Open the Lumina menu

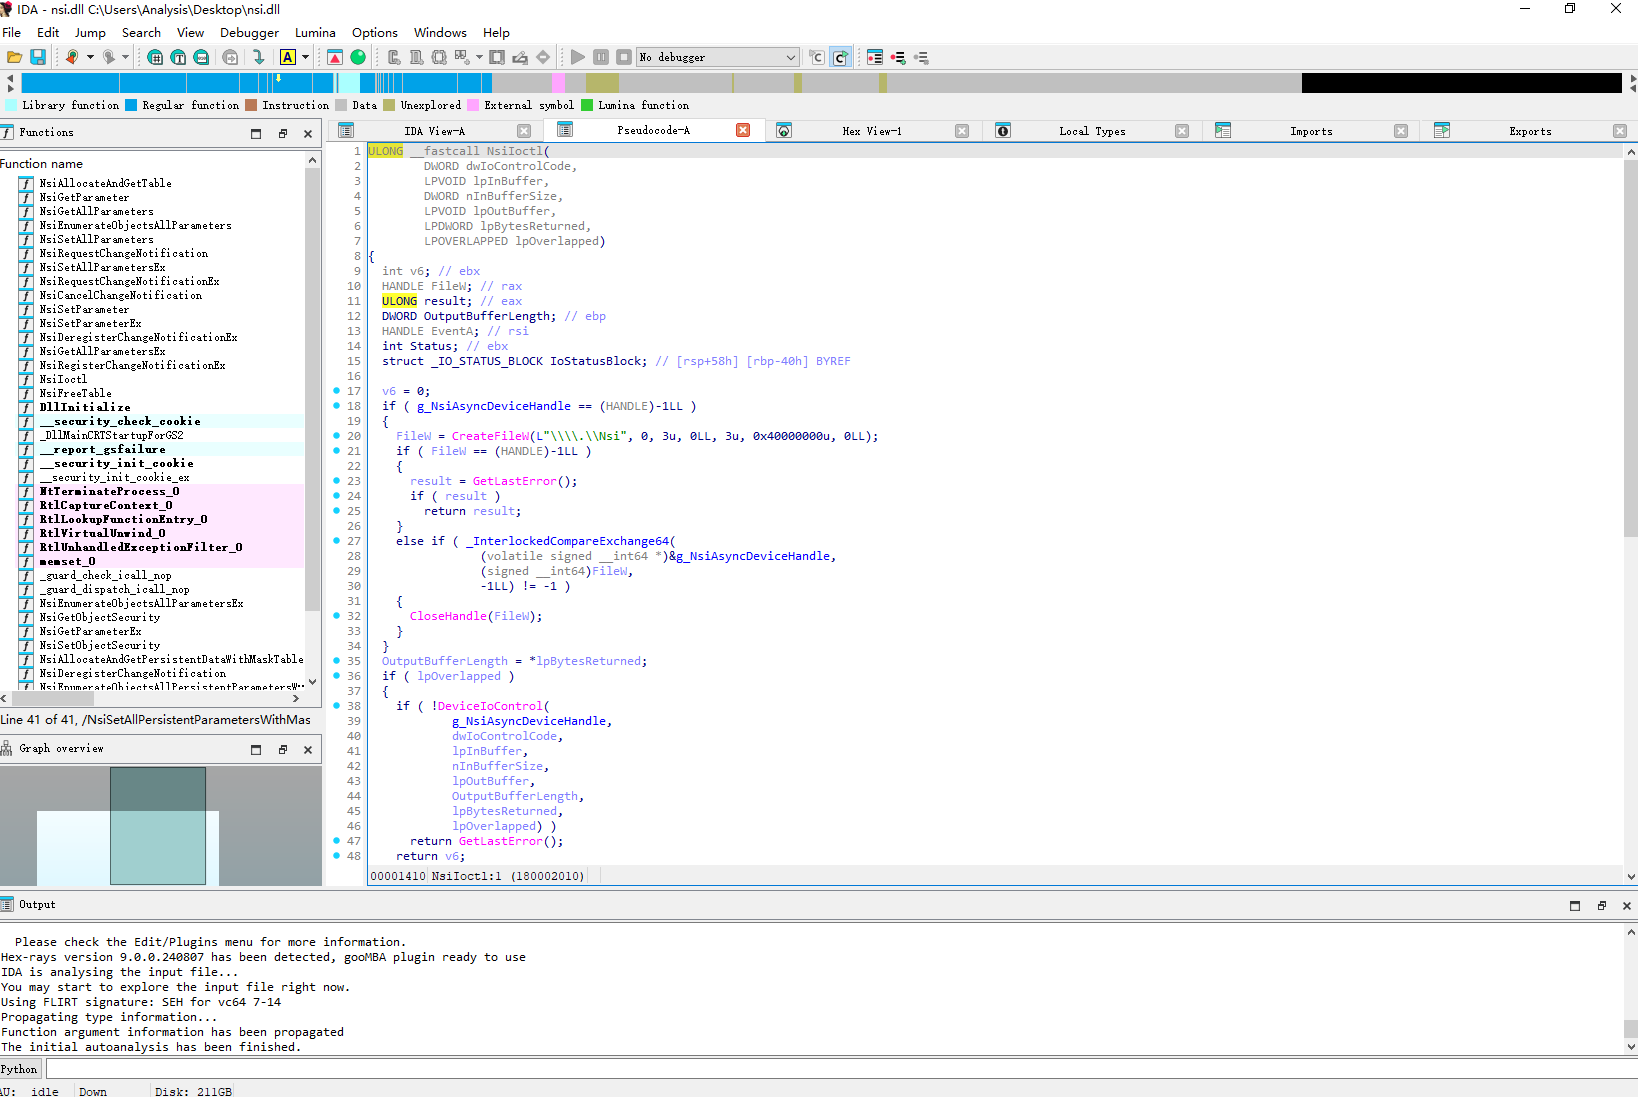click(x=315, y=32)
